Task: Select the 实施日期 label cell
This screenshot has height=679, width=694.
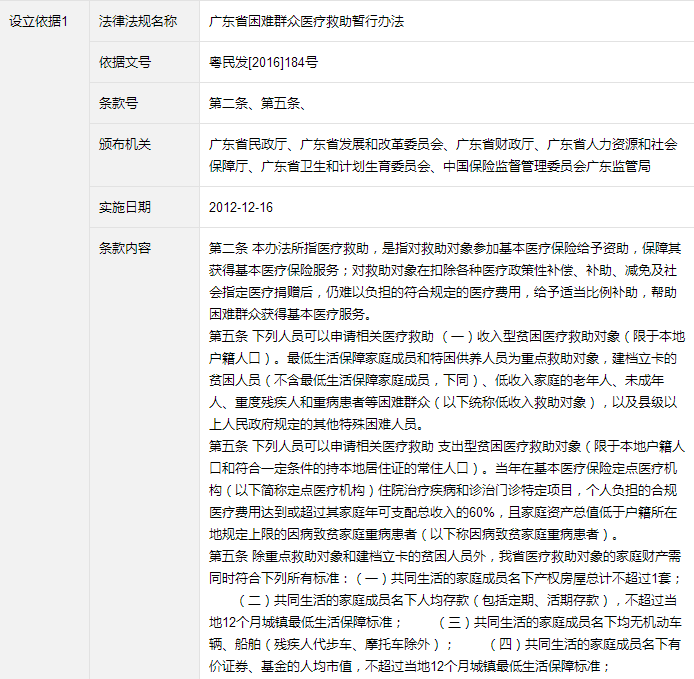Action: point(144,207)
